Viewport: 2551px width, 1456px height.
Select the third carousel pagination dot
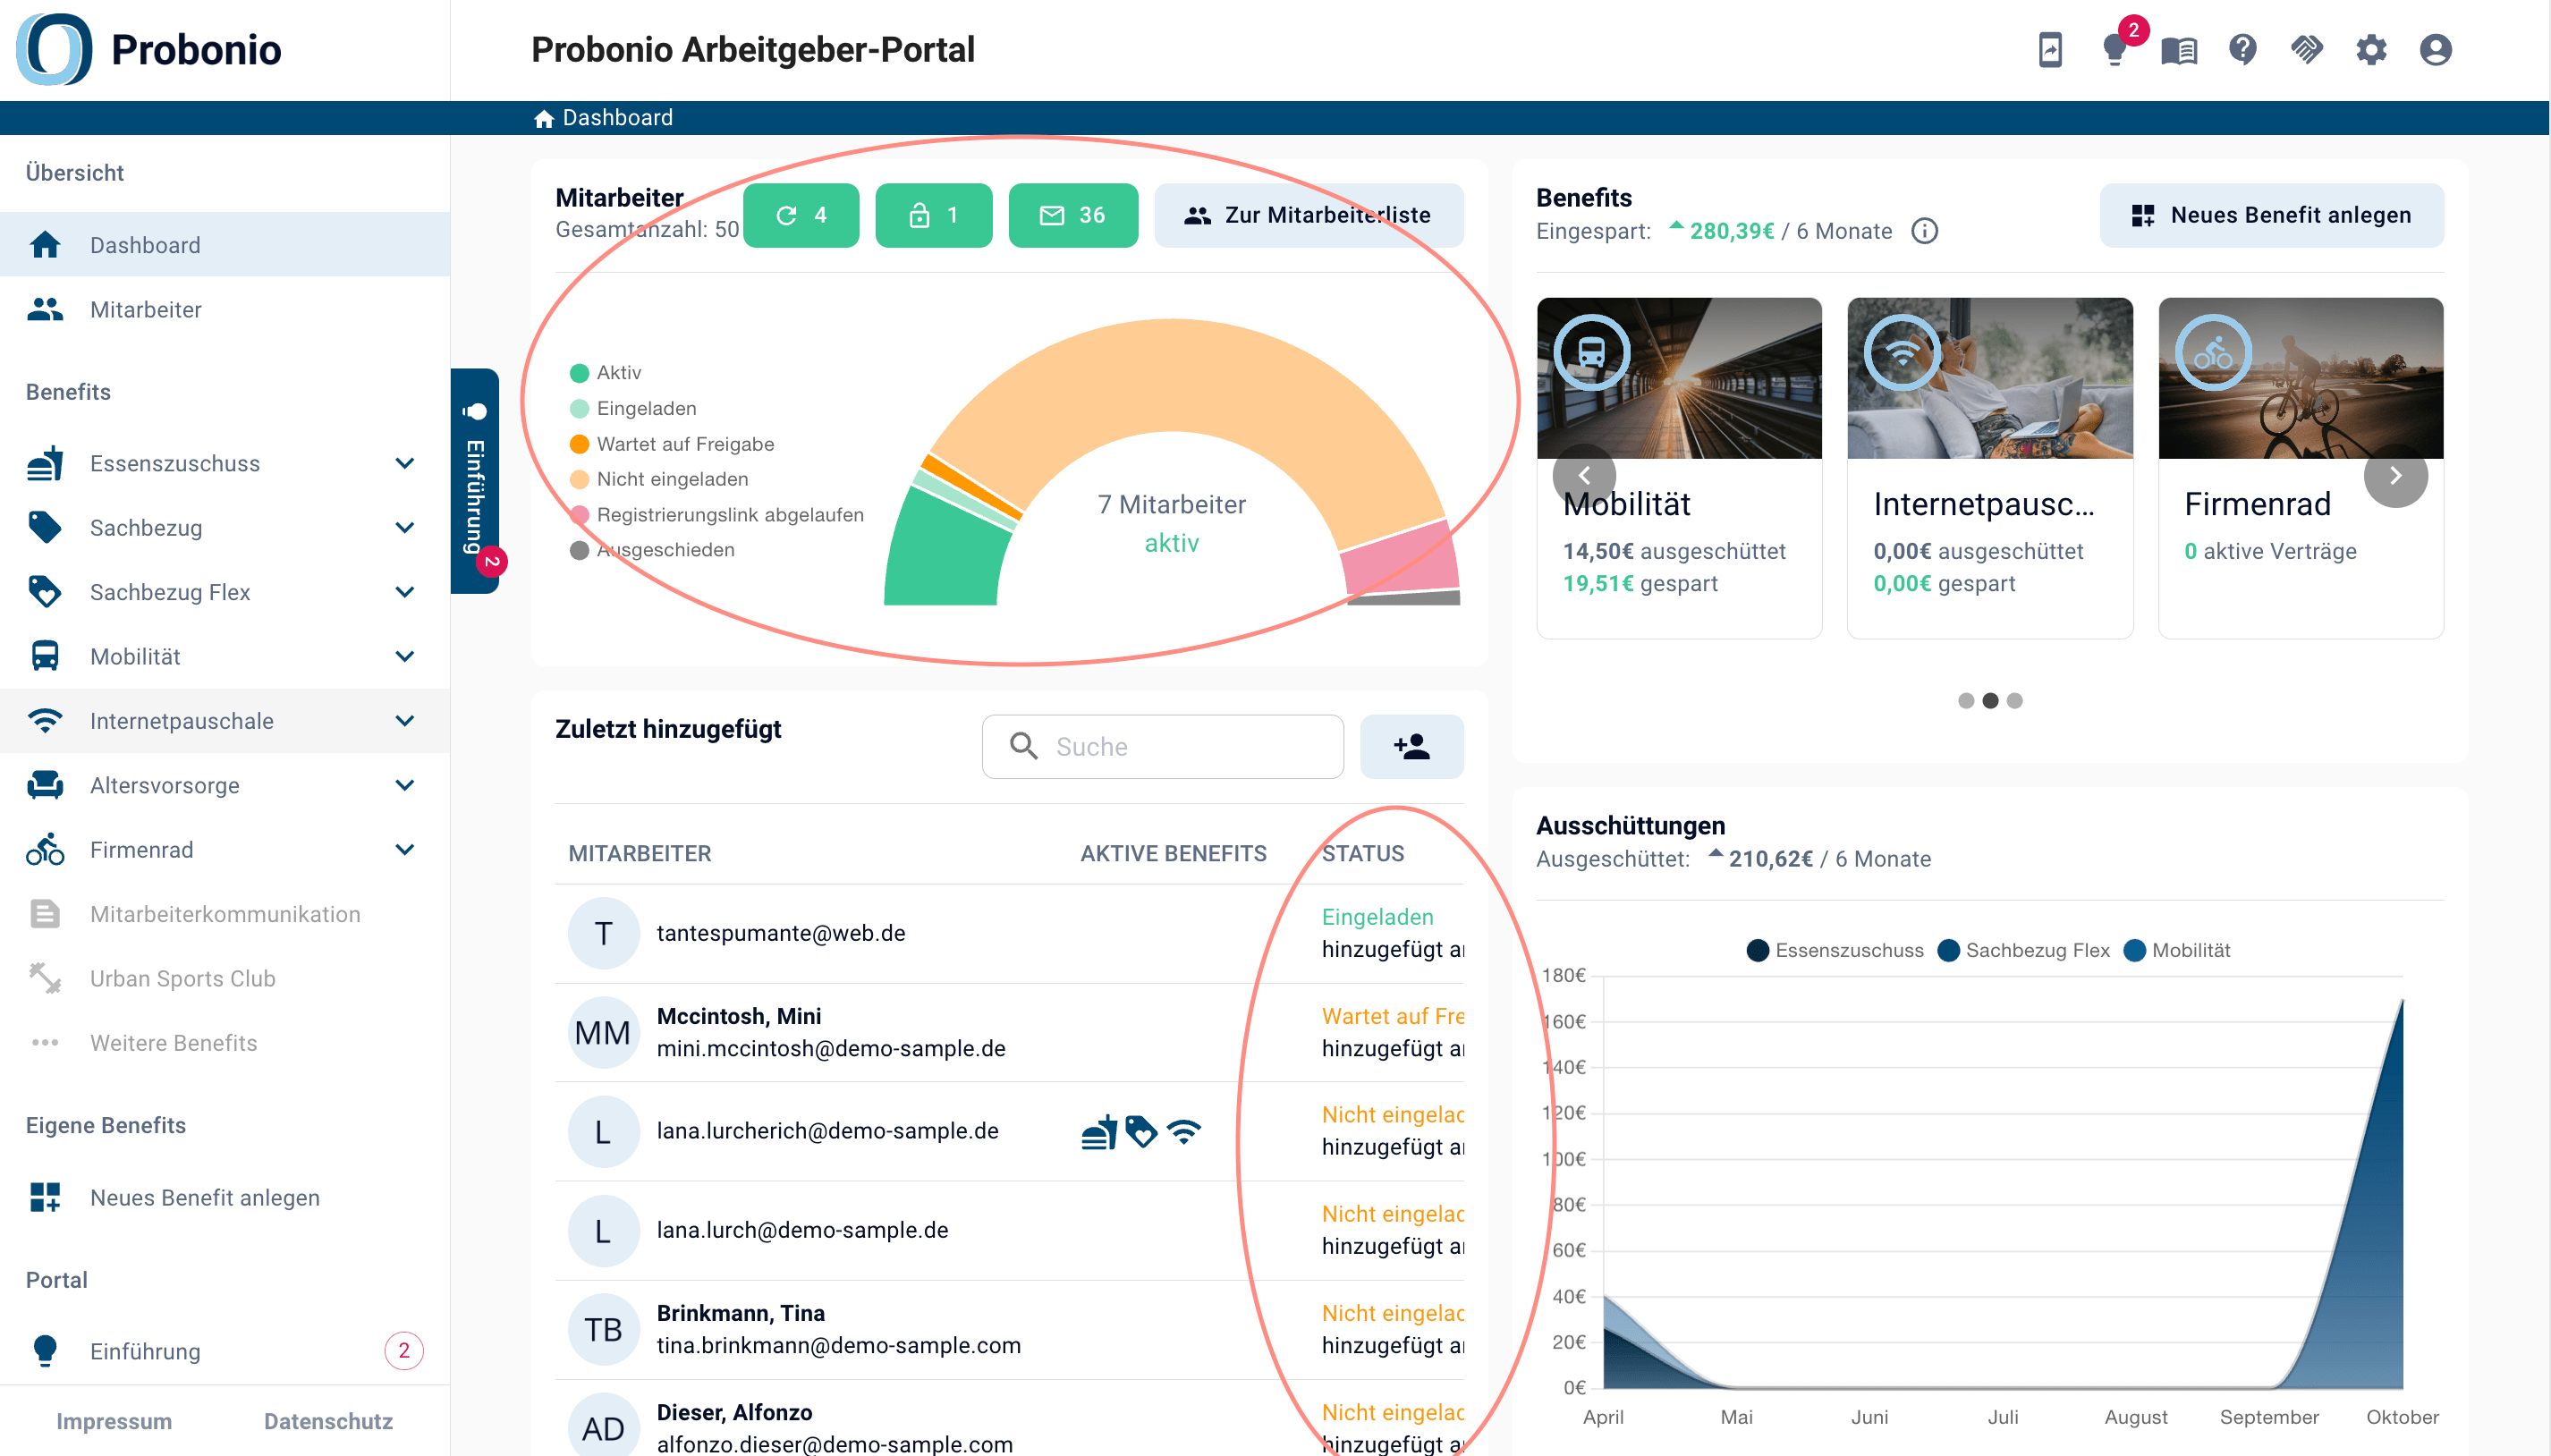pos(2014,701)
